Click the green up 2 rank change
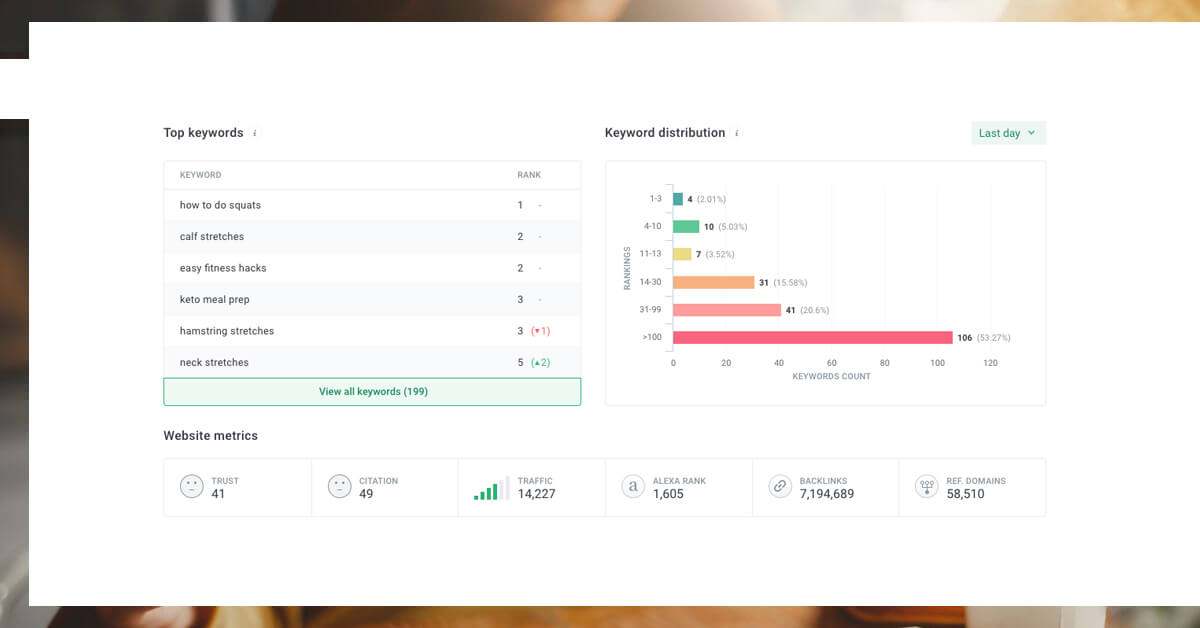The width and height of the screenshot is (1200, 628). (x=541, y=362)
